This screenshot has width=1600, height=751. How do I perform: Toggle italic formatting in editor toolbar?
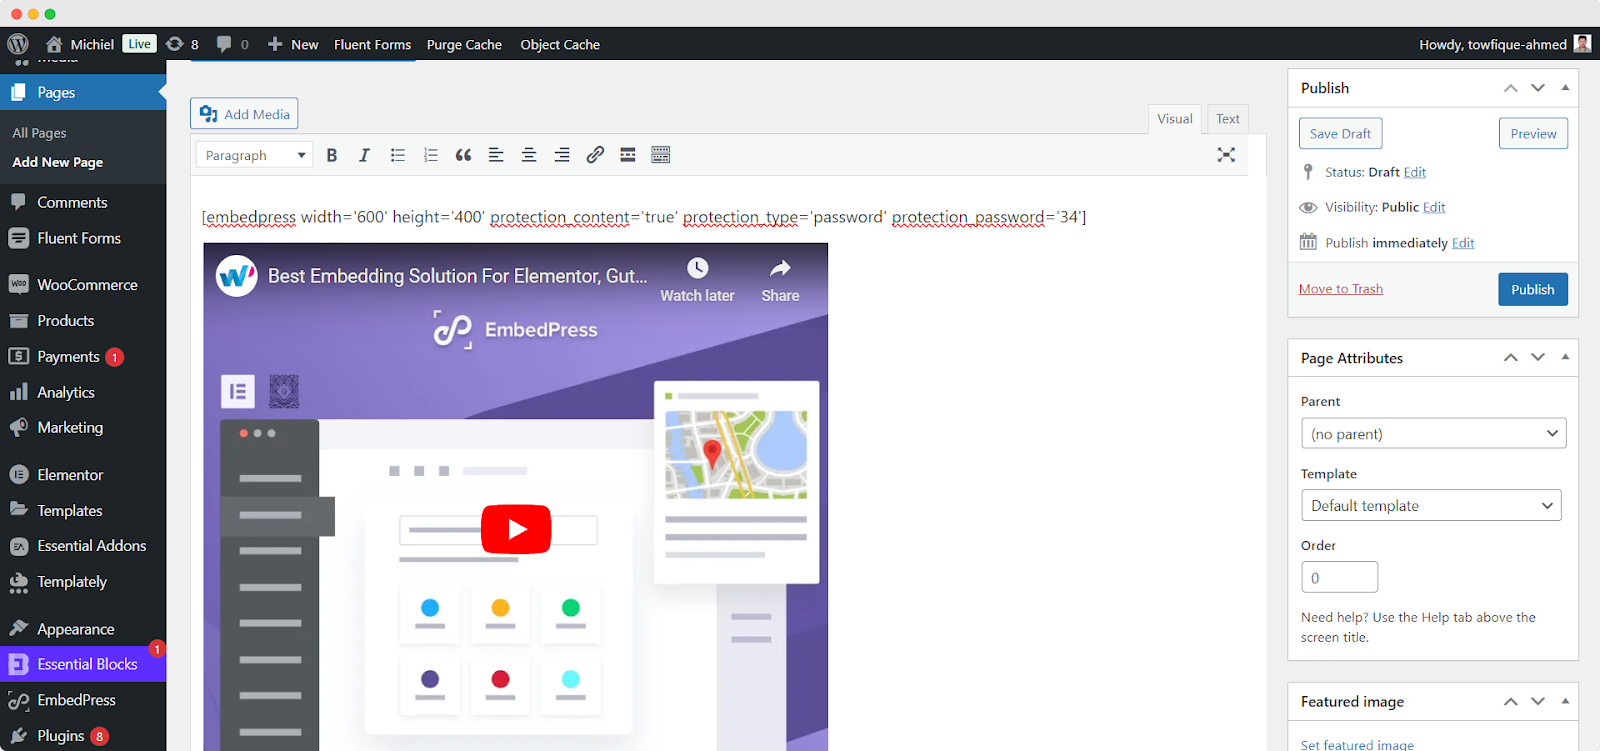364,155
